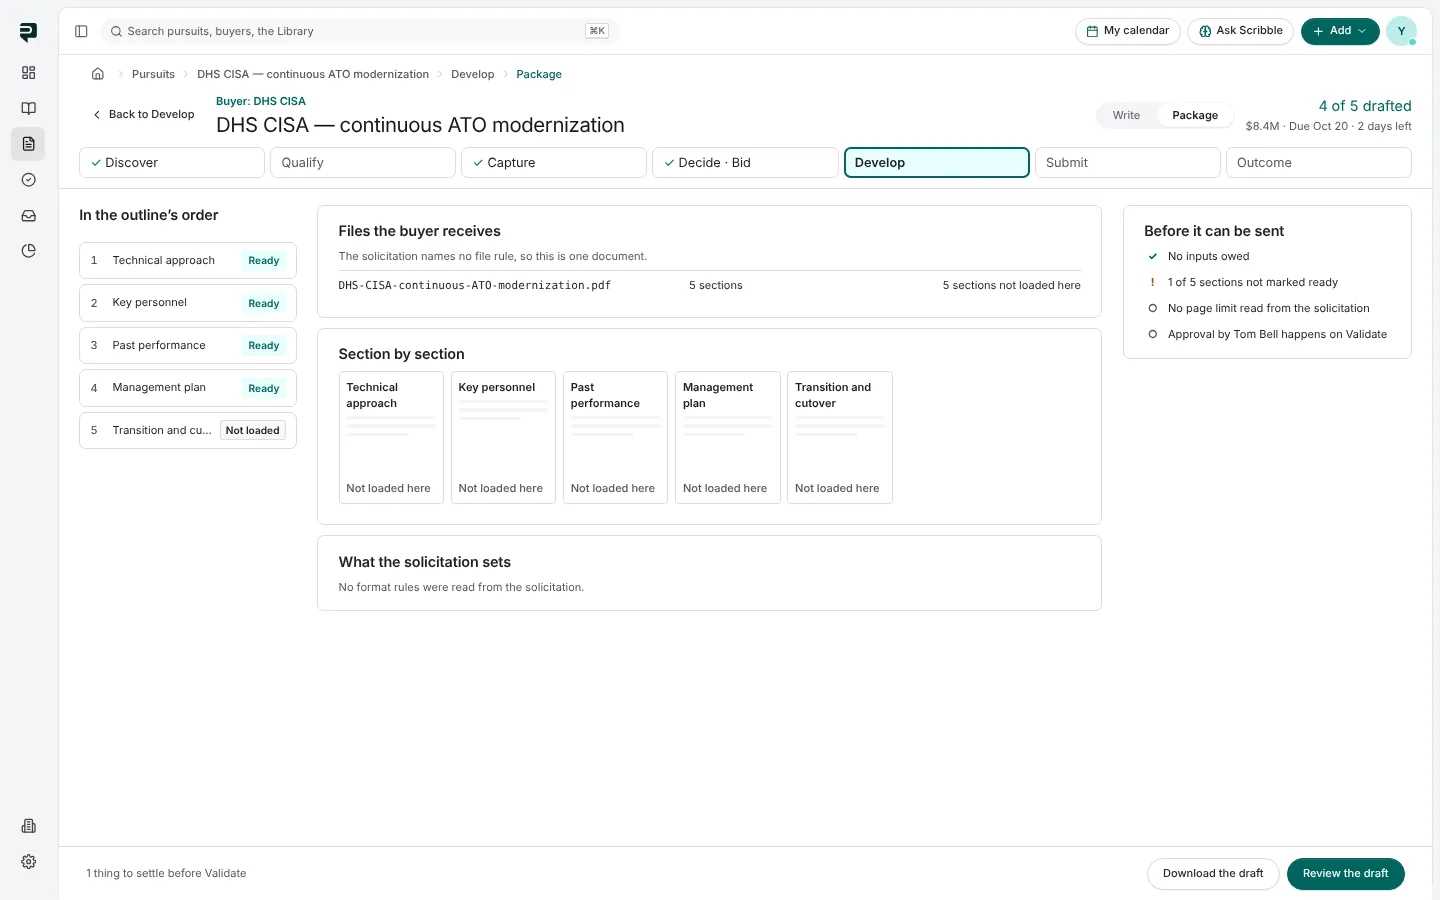The image size is (1440, 900).
Task: Open the circled checkmark icon in sidebar
Action: pos(28,180)
